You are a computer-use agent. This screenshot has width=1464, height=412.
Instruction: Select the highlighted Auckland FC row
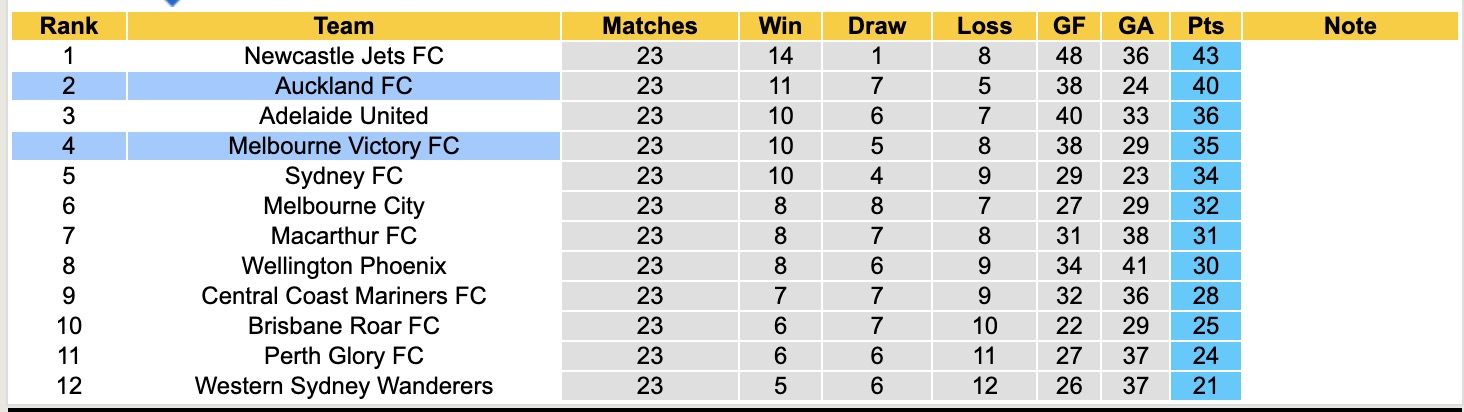(343, 86)
